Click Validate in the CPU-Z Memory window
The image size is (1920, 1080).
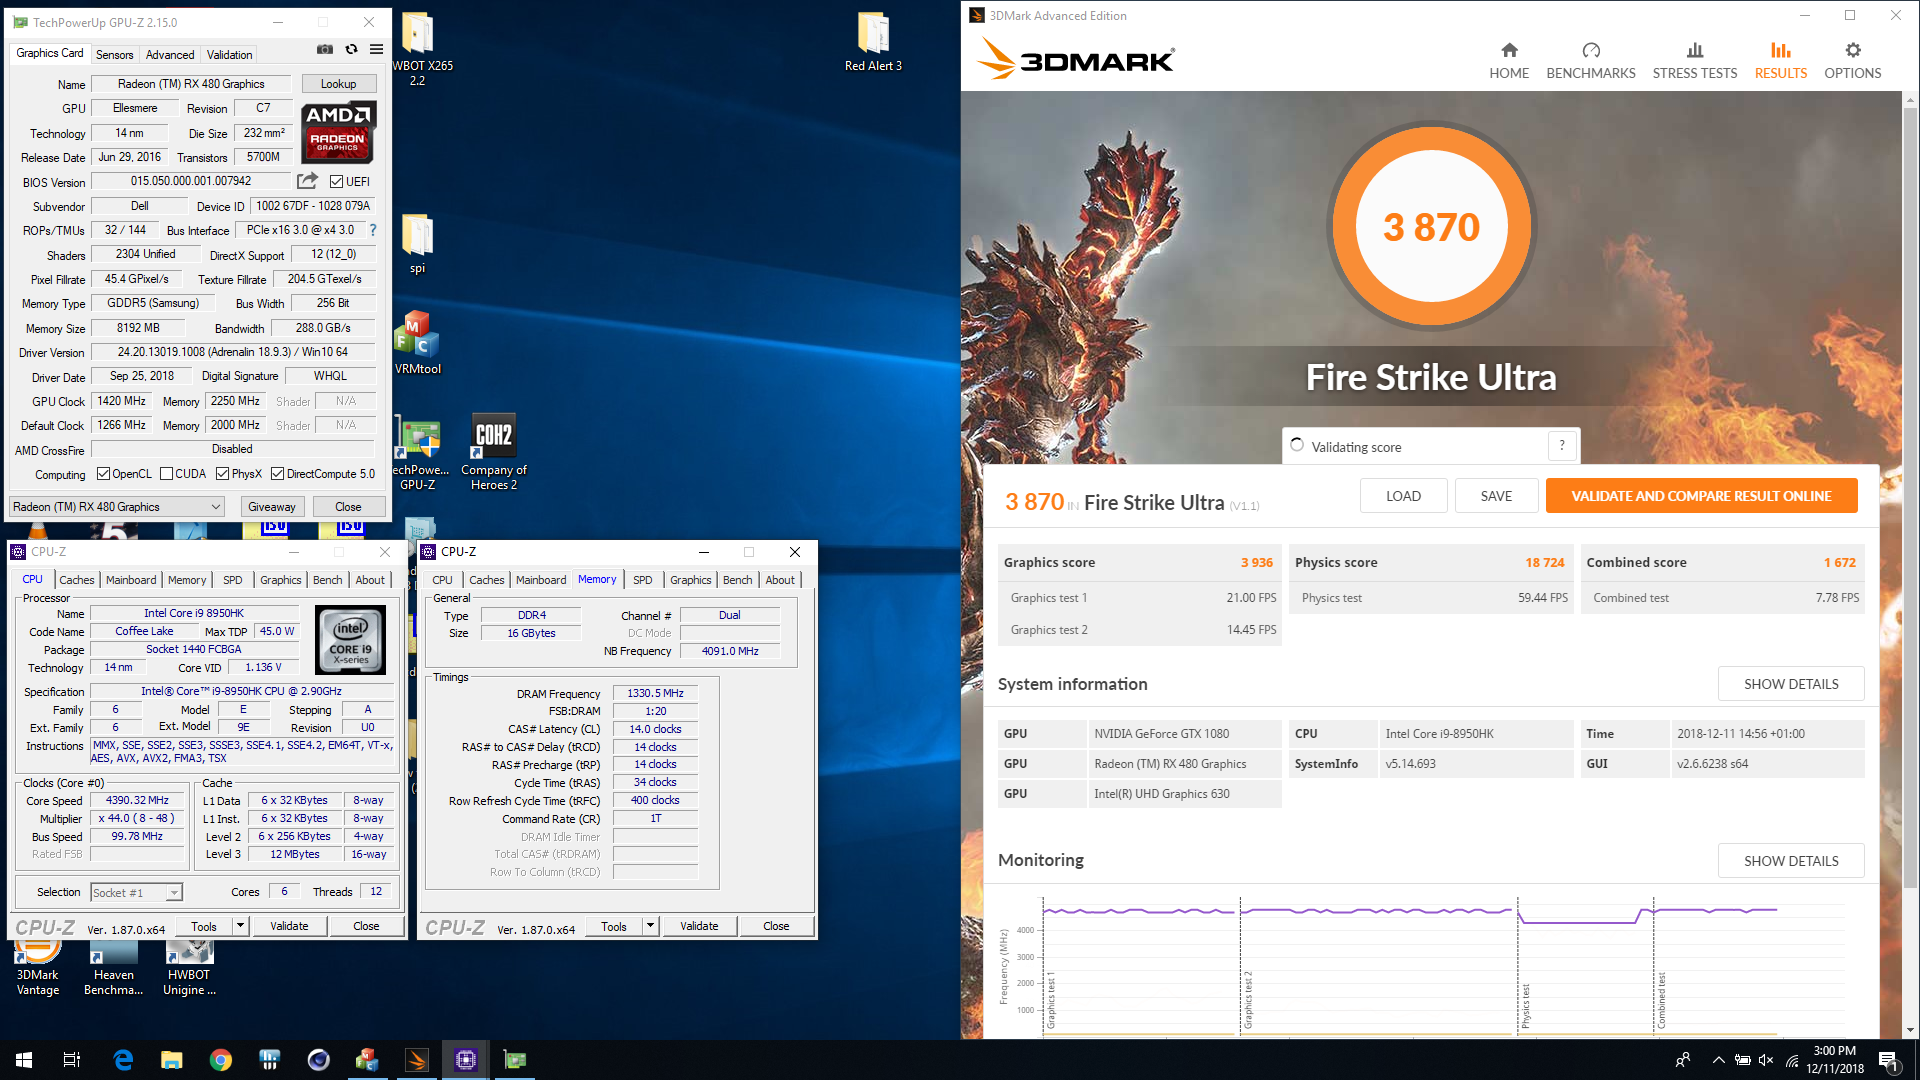(x=699, y=926)
